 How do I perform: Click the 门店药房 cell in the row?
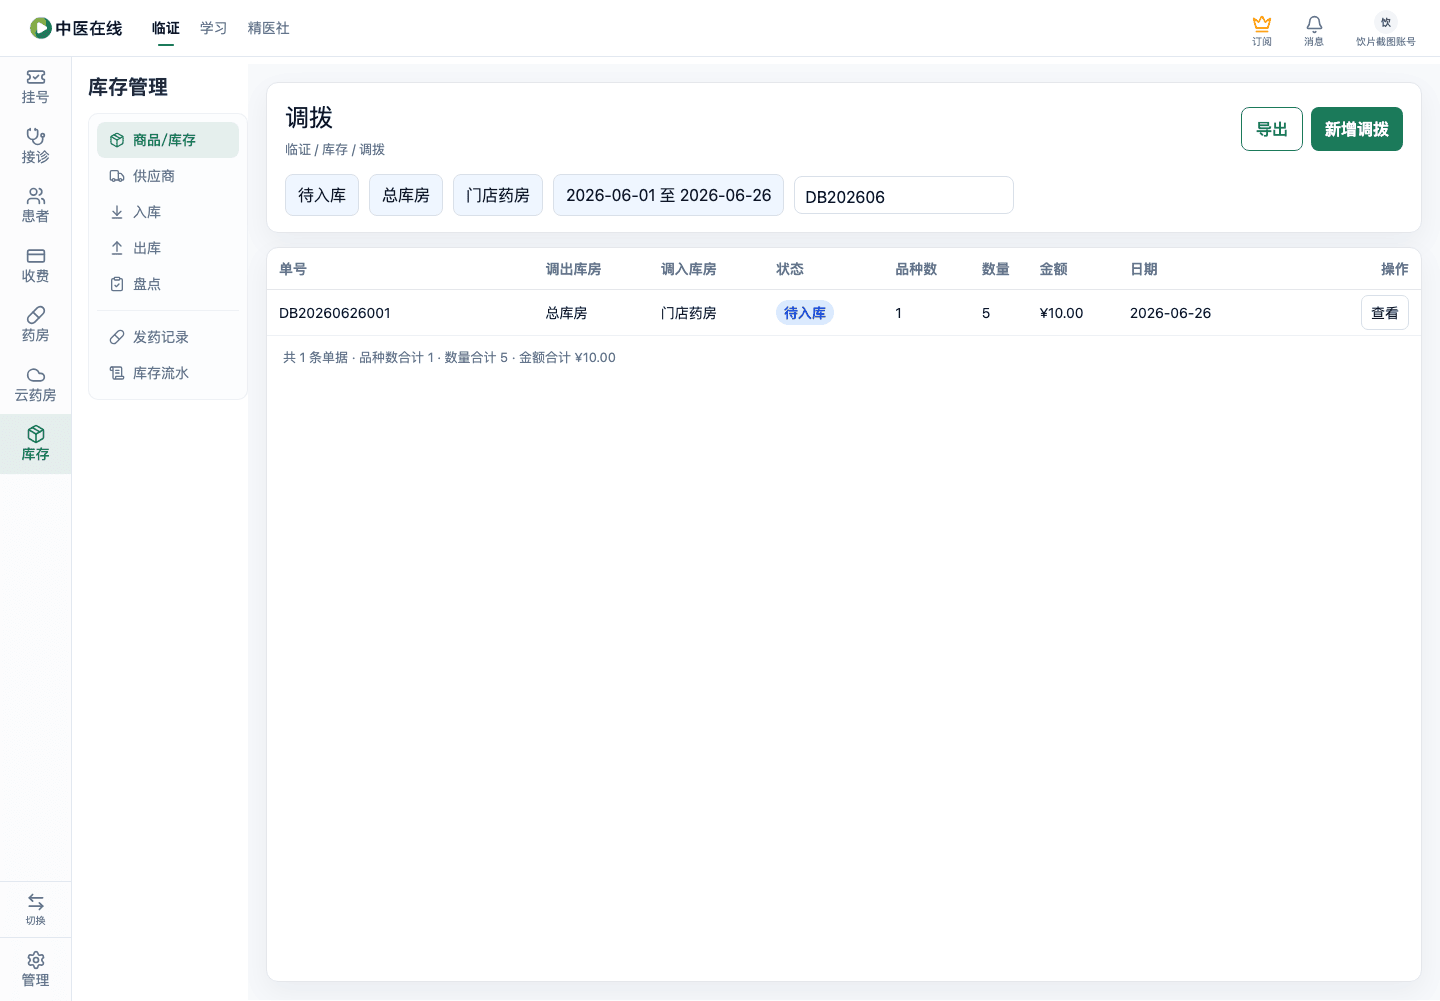[689, 313]
